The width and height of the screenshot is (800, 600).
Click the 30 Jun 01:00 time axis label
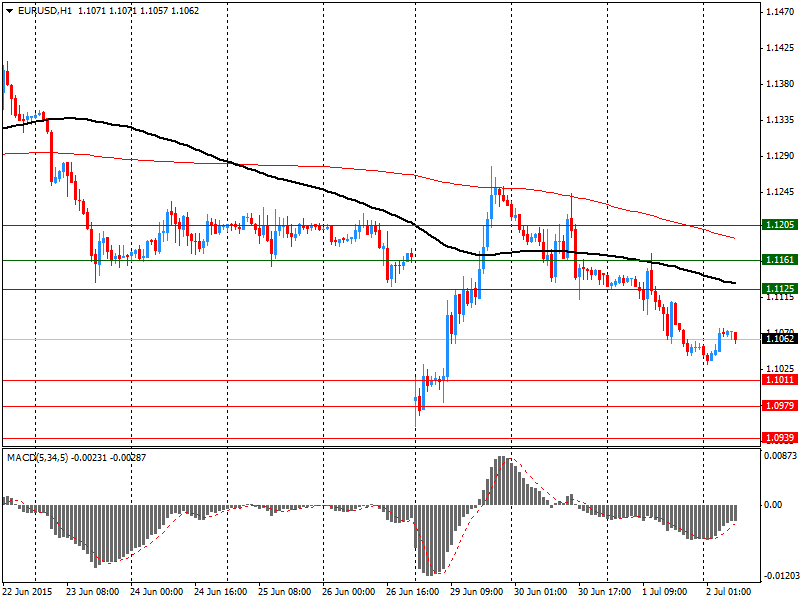(541, 592)
